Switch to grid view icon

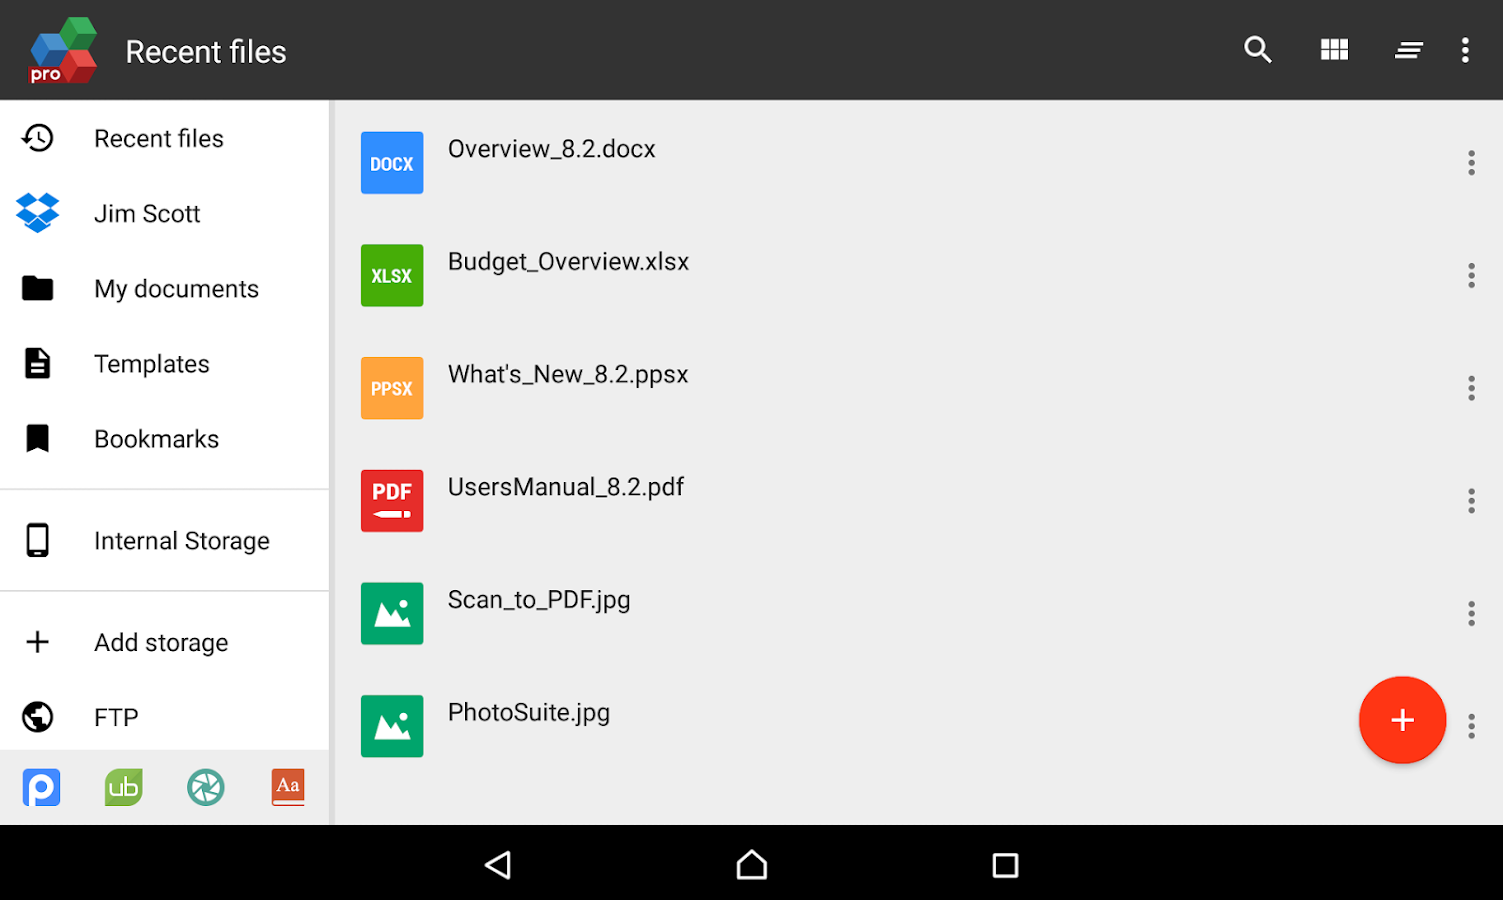(1334, 50)
